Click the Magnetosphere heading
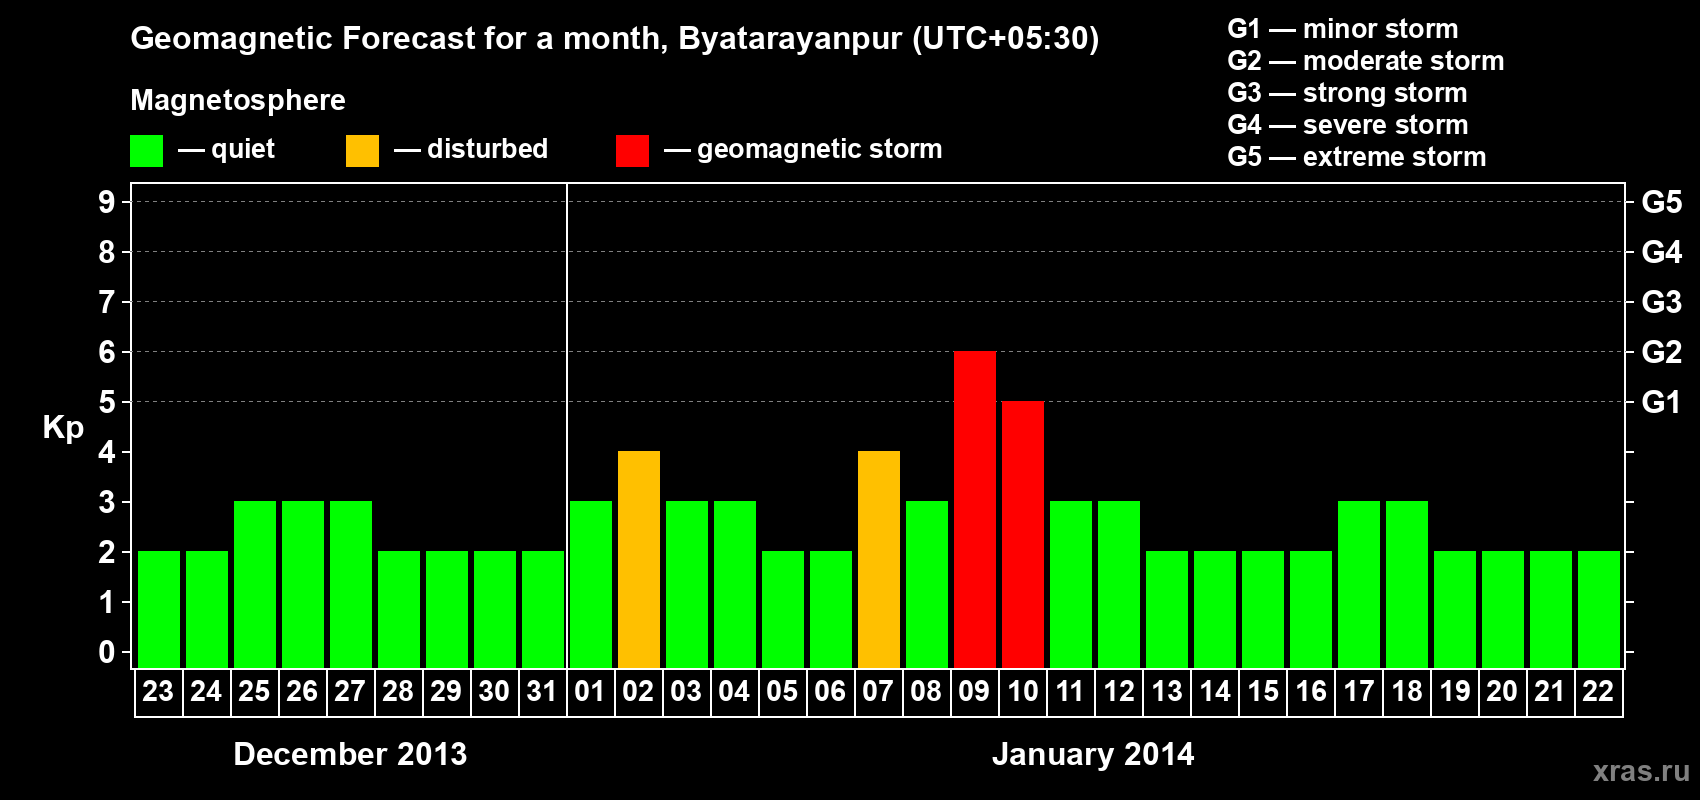Viewport: 1700px width, 800px height. pos(238,101)
